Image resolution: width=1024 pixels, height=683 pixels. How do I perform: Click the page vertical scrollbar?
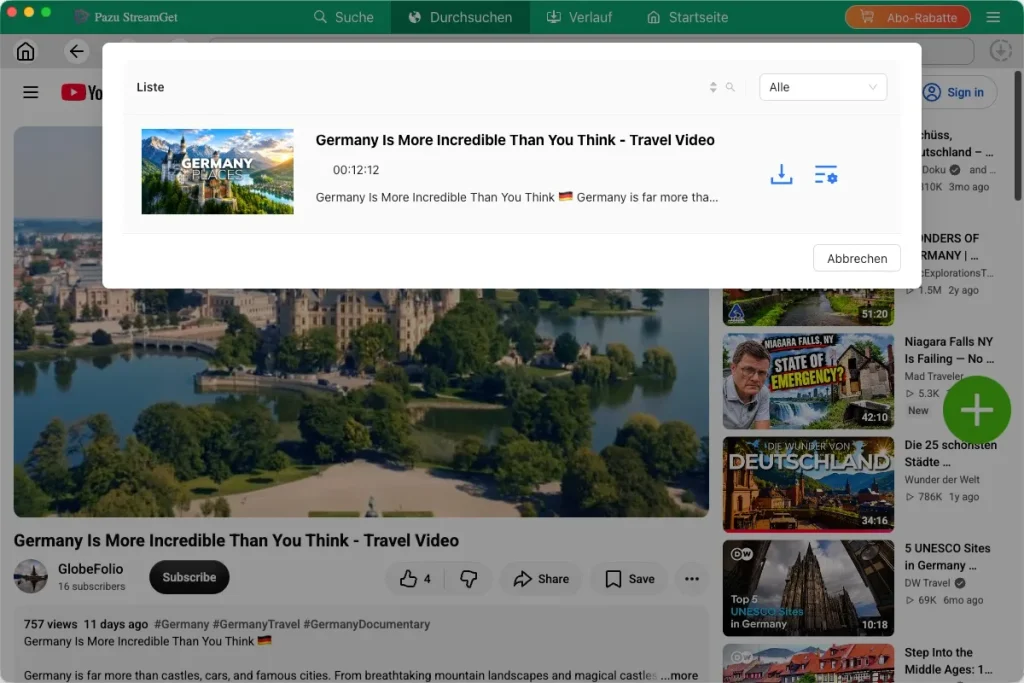tap(1017, 136)
